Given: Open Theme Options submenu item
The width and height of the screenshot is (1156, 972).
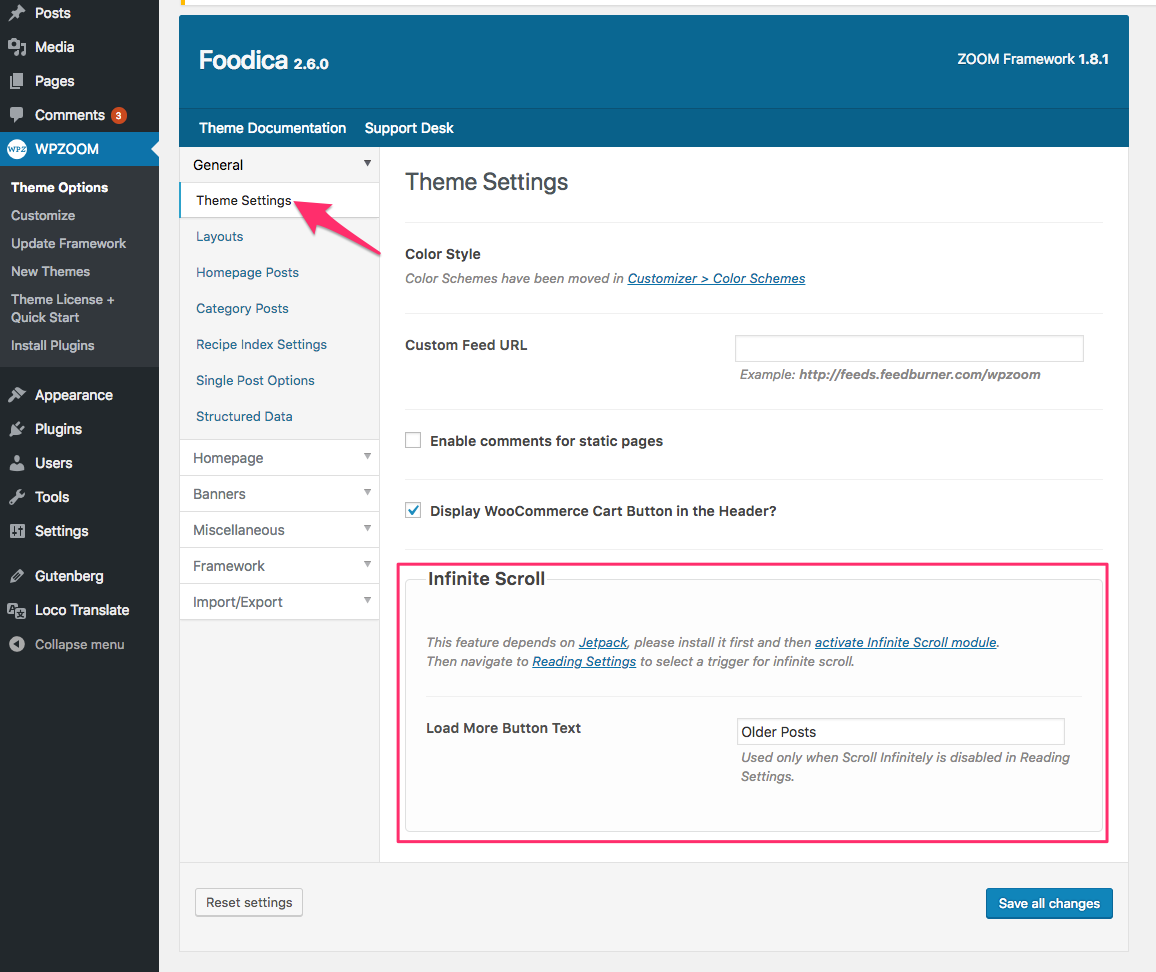Looking at the screenshot, I should [x=60, y=187].
